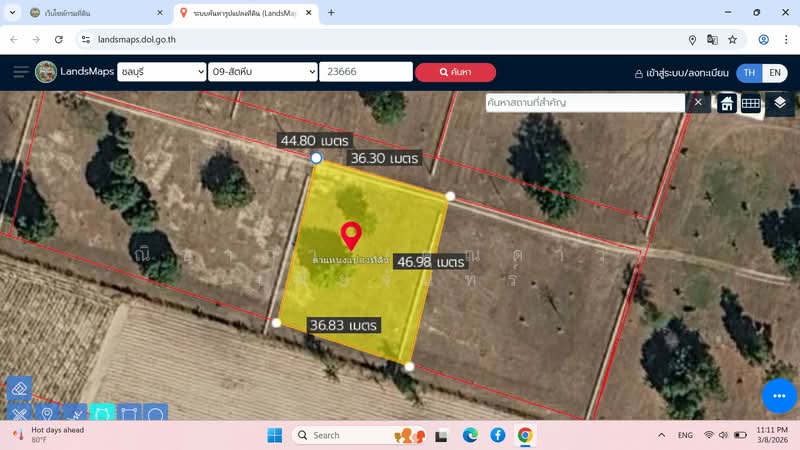Clear the place search box with X
This screenshot has height=450, width=800.
tap(698, 102)
